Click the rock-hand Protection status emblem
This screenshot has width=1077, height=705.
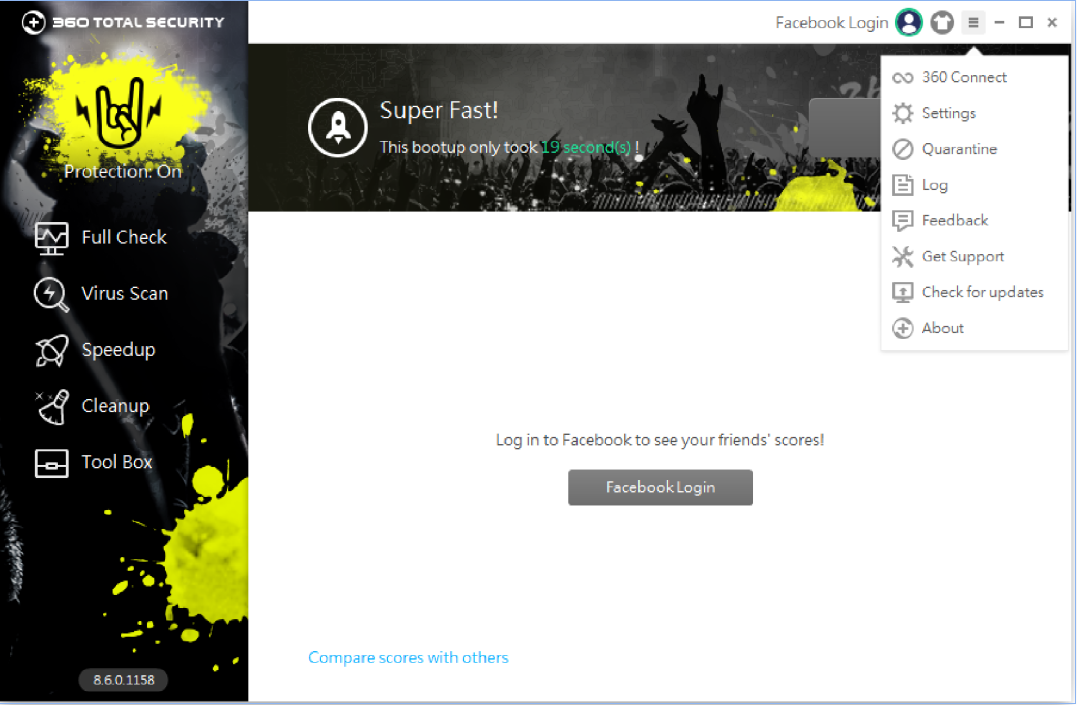click(120, 113)
